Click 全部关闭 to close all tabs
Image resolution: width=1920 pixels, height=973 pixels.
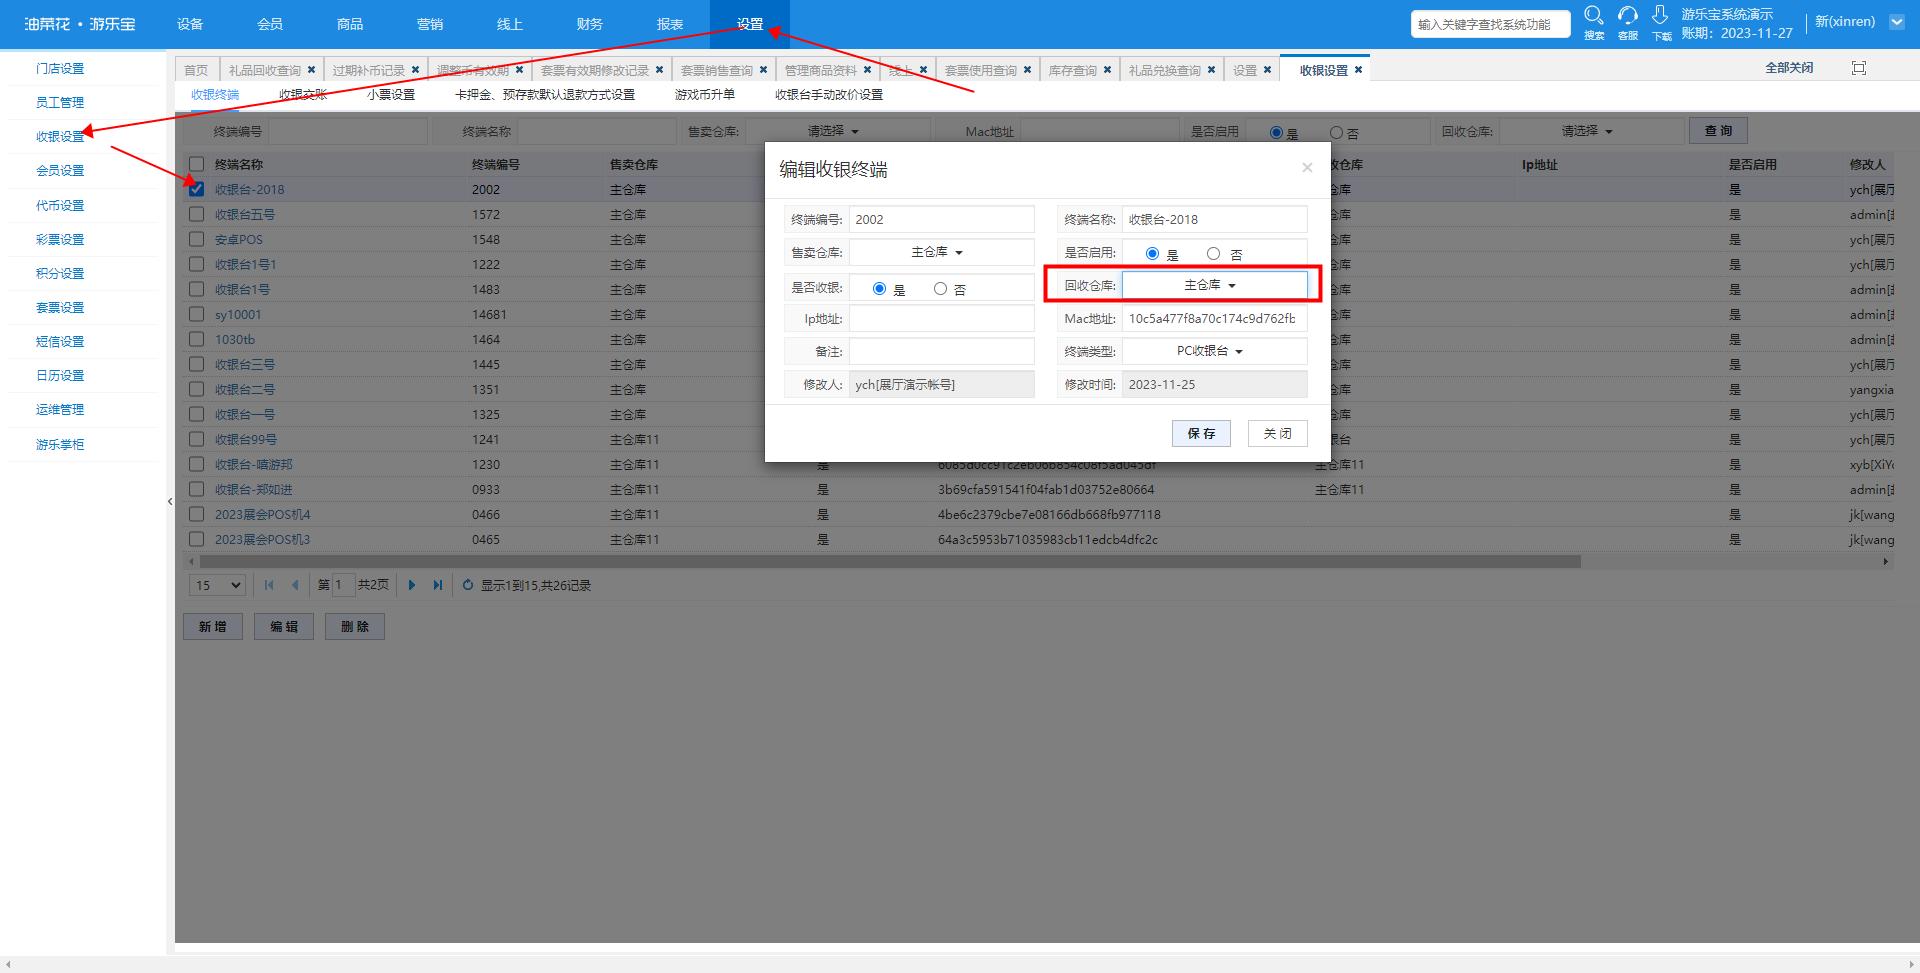pyautogui.click(x=1789, y=68)
